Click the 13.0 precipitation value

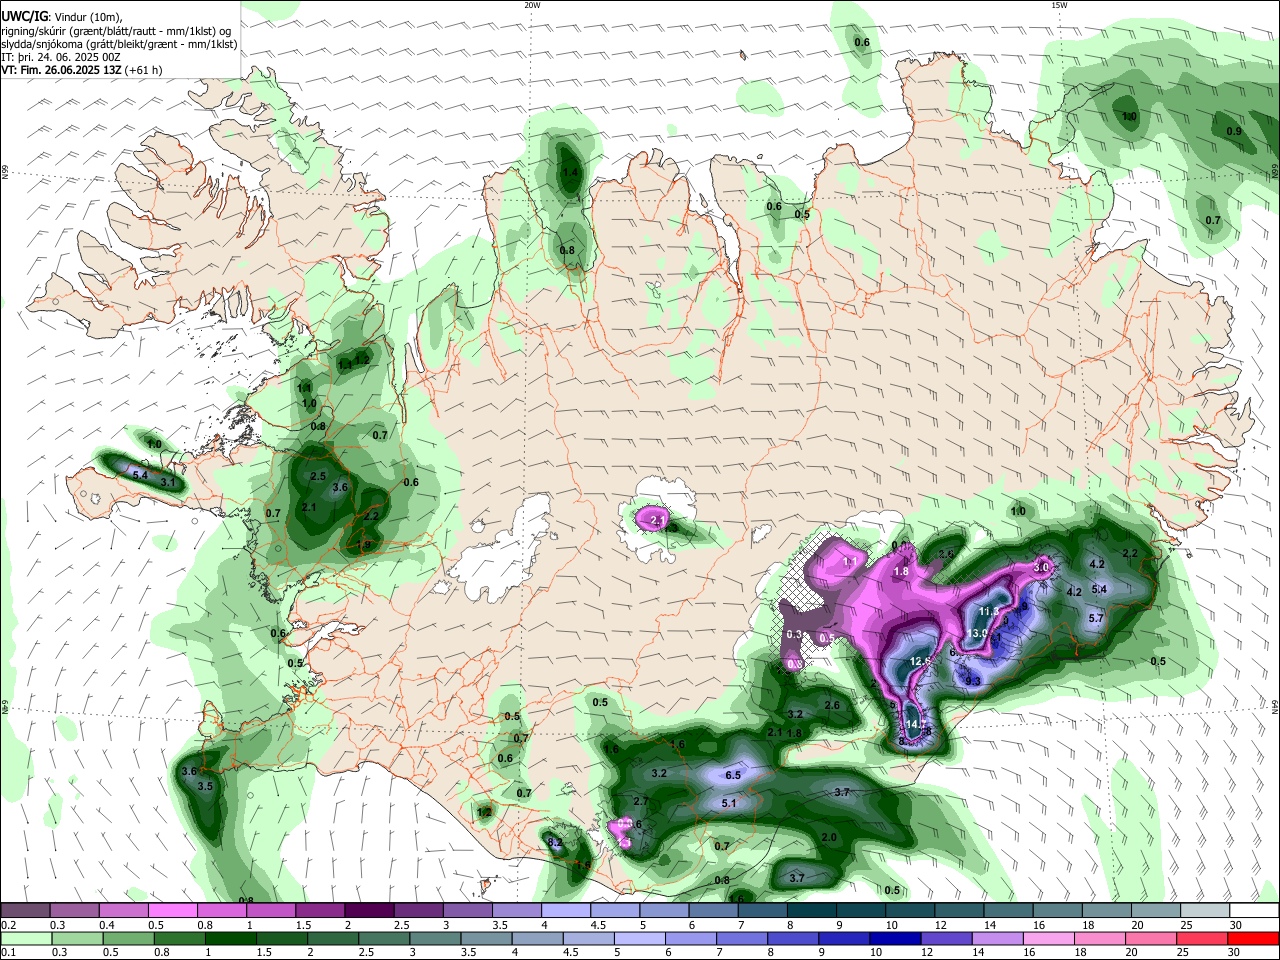pos(977,634)
